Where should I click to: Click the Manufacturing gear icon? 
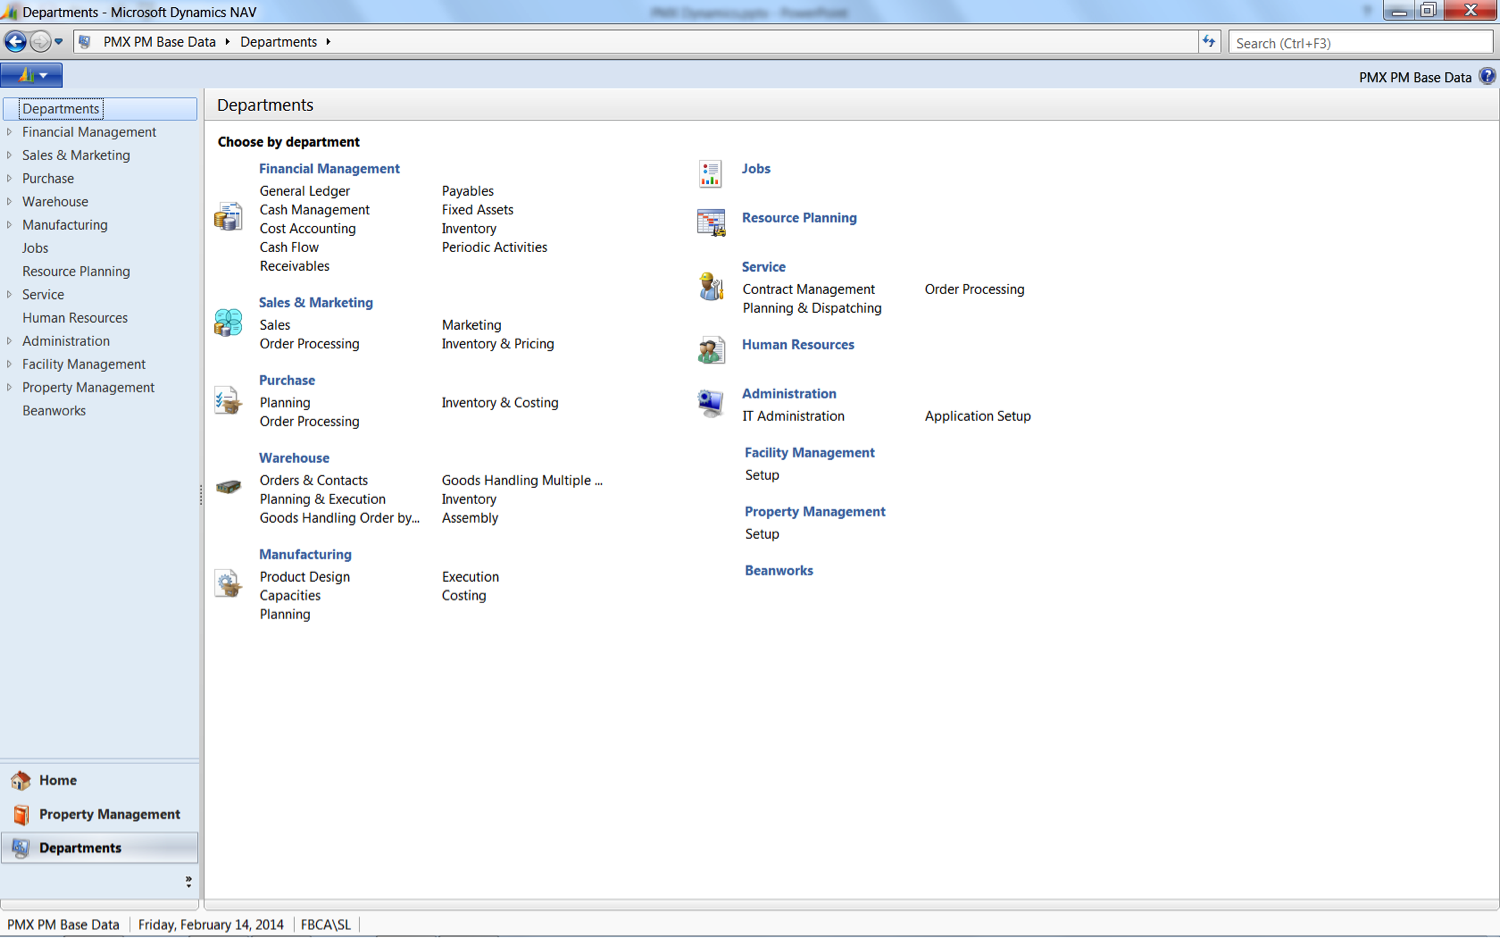pyautogui.click(x=228, y=583)
